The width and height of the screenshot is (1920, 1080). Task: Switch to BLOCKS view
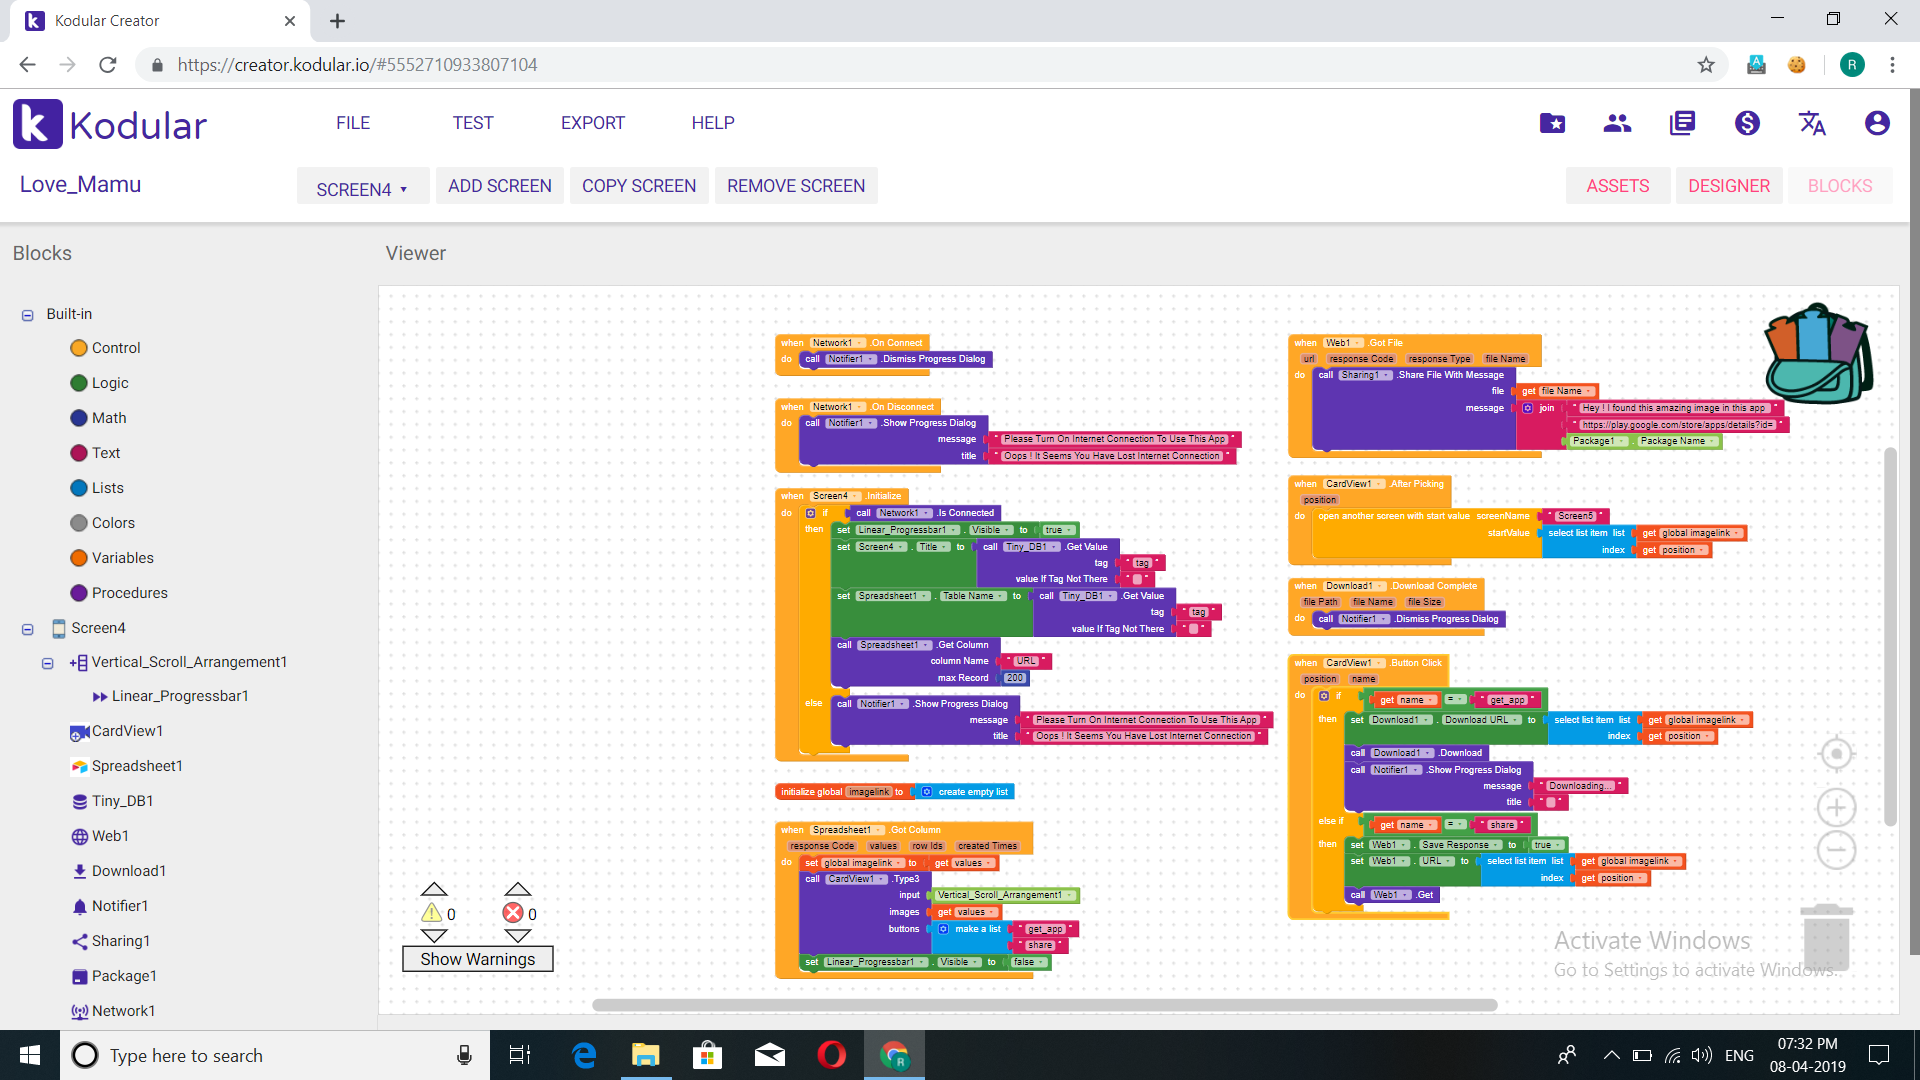pyautogui.click(x=1840, y=186)
